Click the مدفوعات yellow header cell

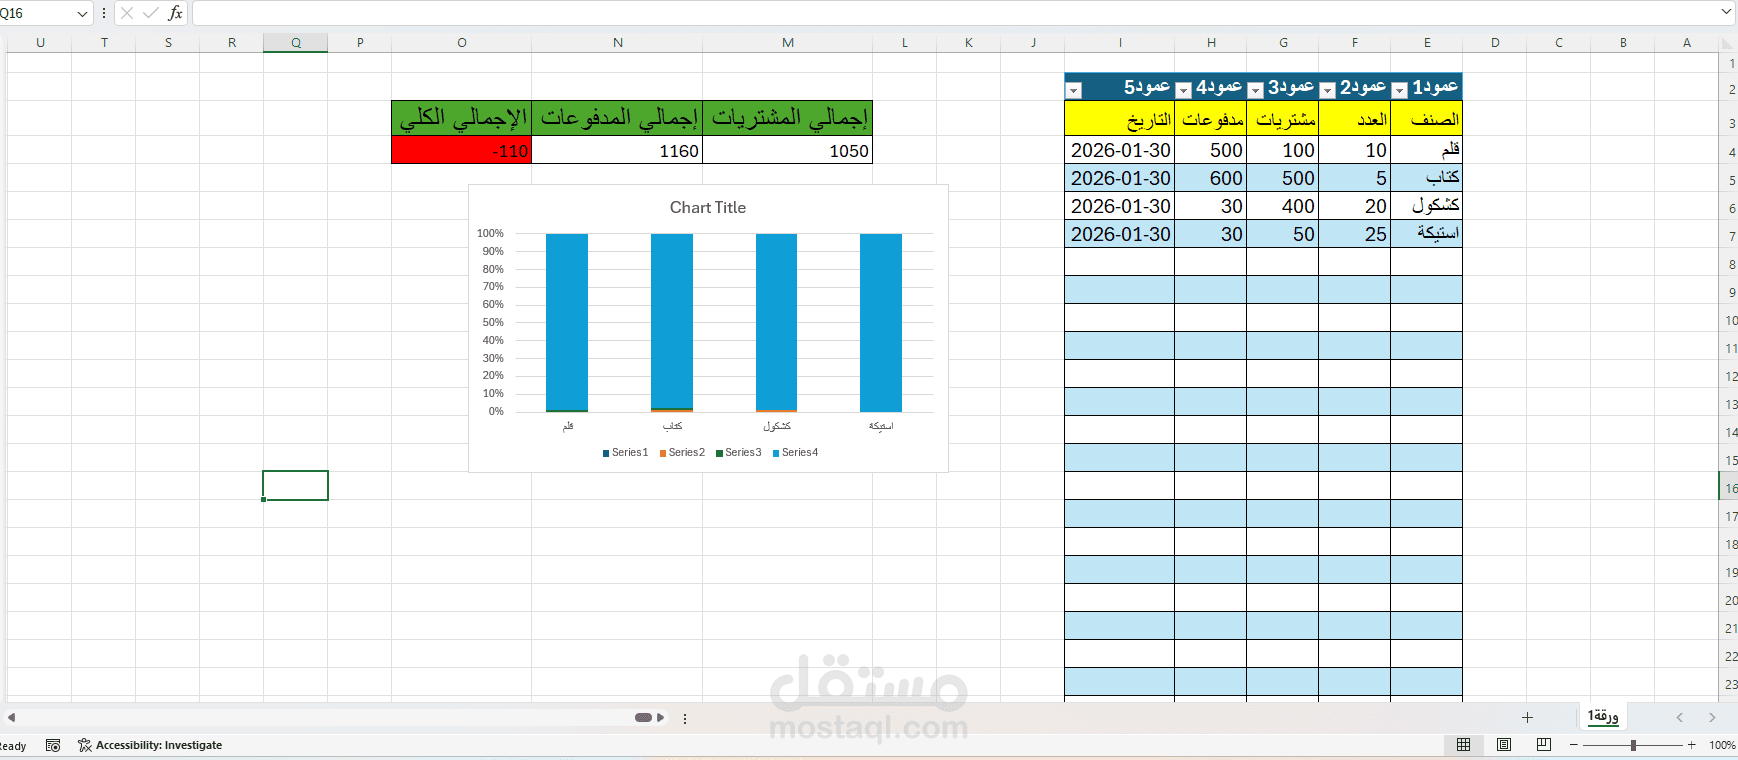click(1211, 119)
